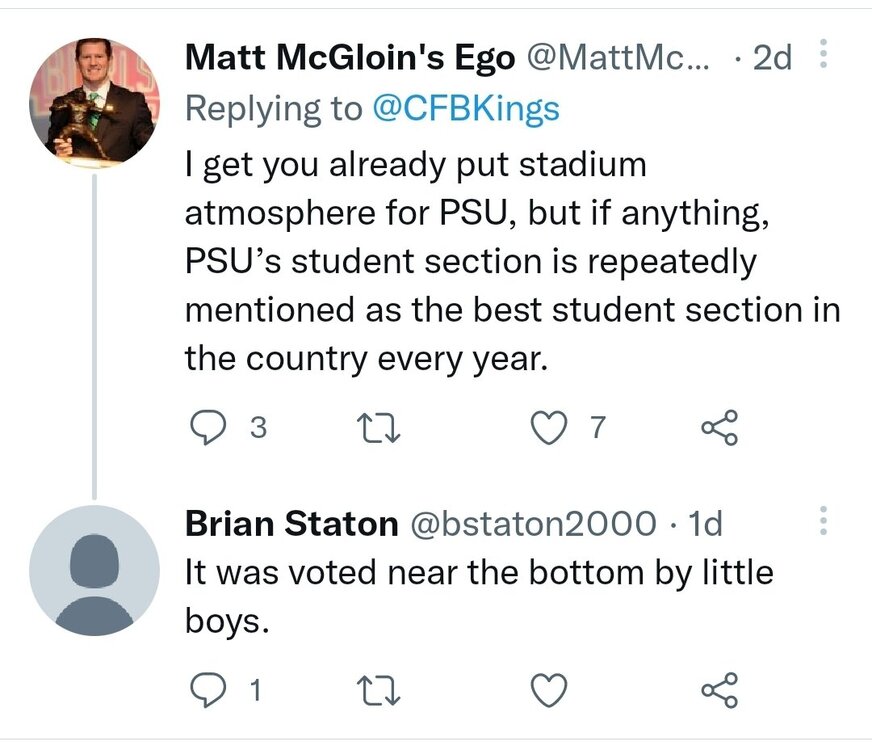Select the 1 reply count under Brian's tweet

256,687
